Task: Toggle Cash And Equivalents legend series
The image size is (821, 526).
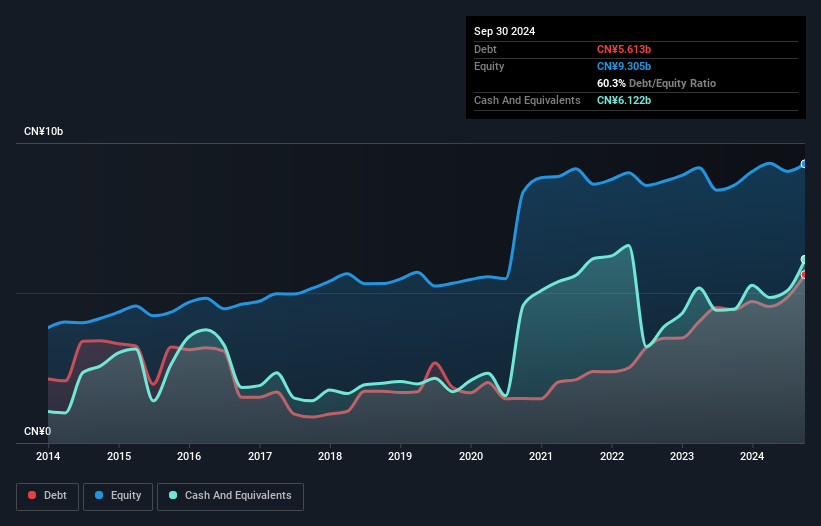Action: 230,496
